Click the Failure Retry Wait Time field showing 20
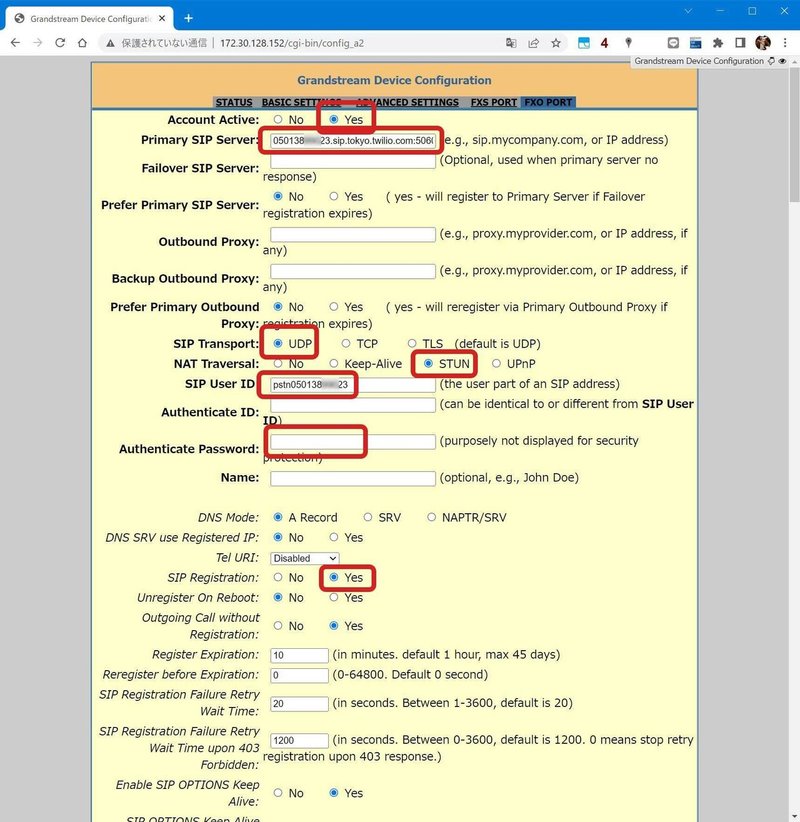This screenshot has width=800, height=822. tap(299, 704)
